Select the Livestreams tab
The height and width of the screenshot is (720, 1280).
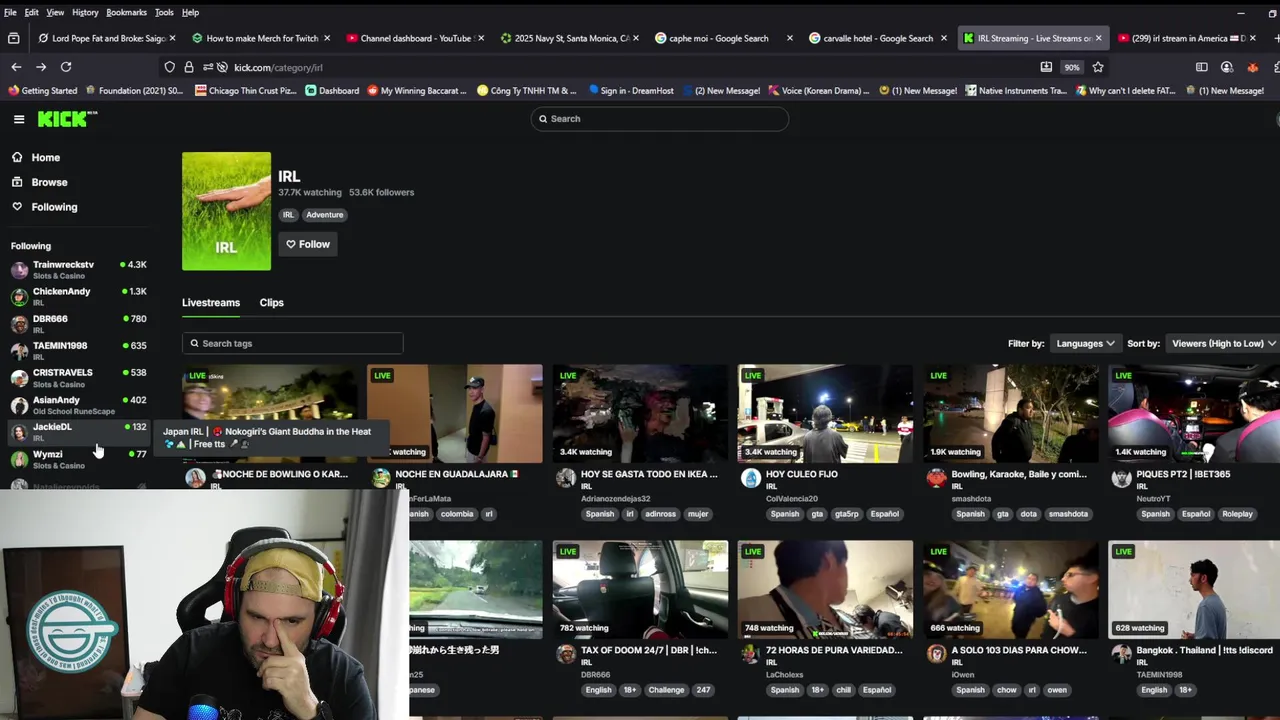coord(211,302)
